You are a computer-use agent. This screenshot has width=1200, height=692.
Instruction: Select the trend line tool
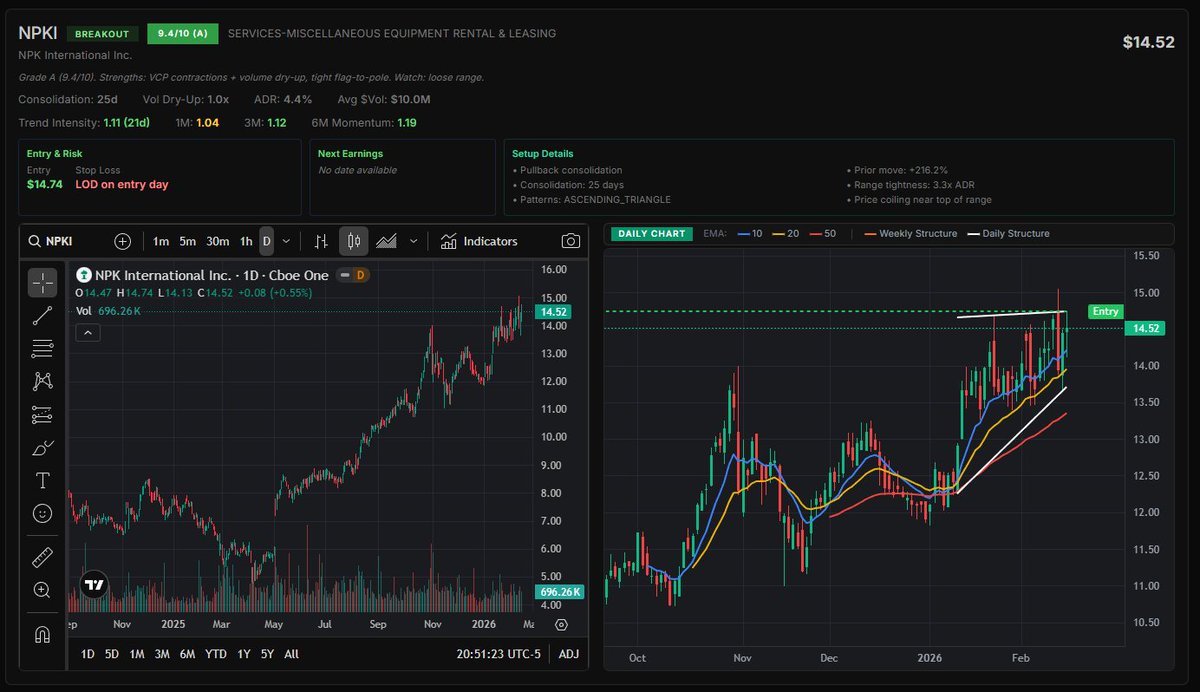point(43,316)
